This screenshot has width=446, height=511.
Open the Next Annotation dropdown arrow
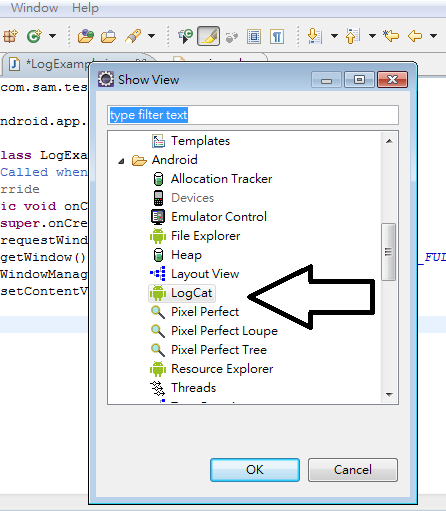tap(334, 36)
